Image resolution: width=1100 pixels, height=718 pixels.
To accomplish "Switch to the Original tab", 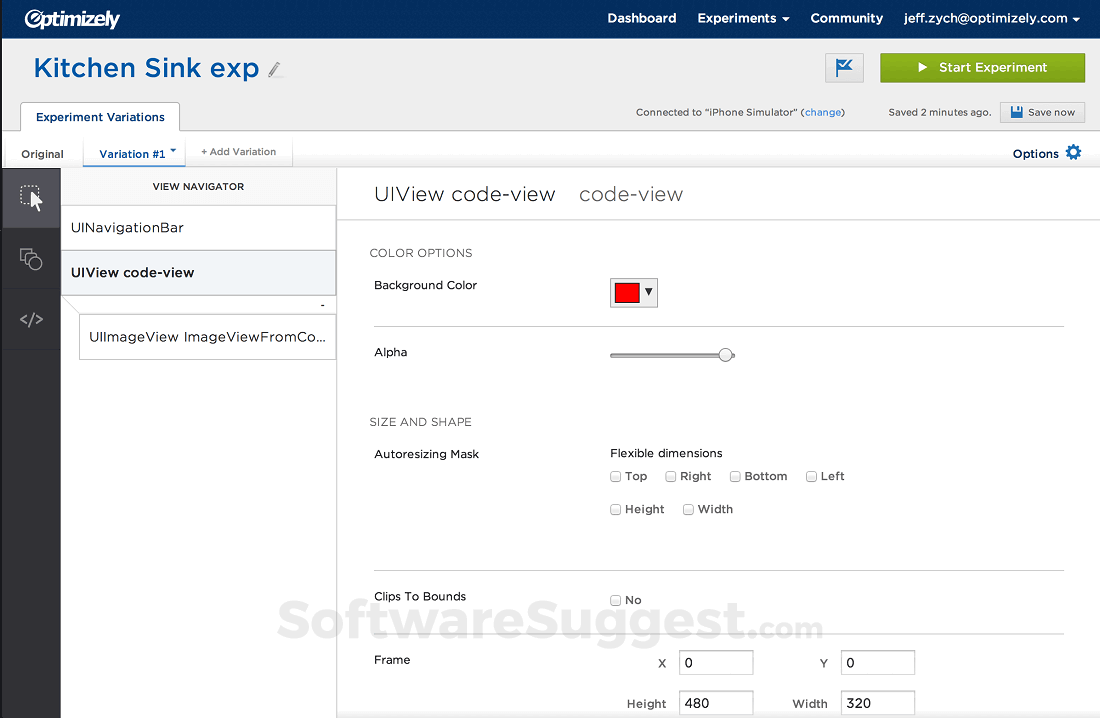I will [x=42, y=154].
